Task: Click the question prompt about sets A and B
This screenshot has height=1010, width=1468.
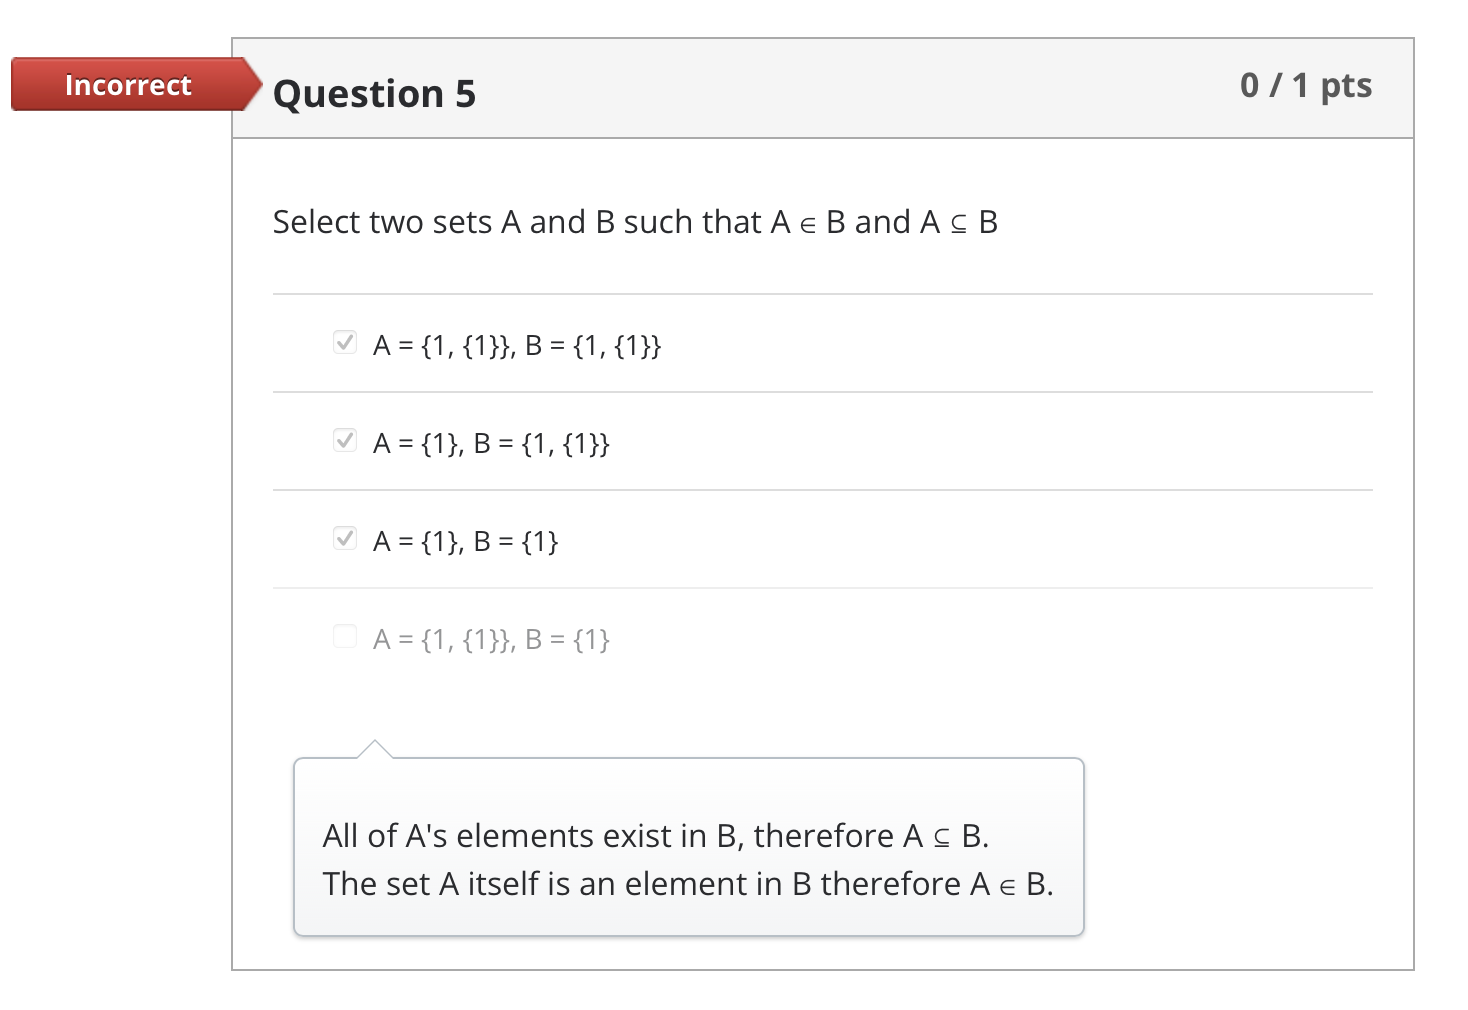Action: click(x=636, y=221)
